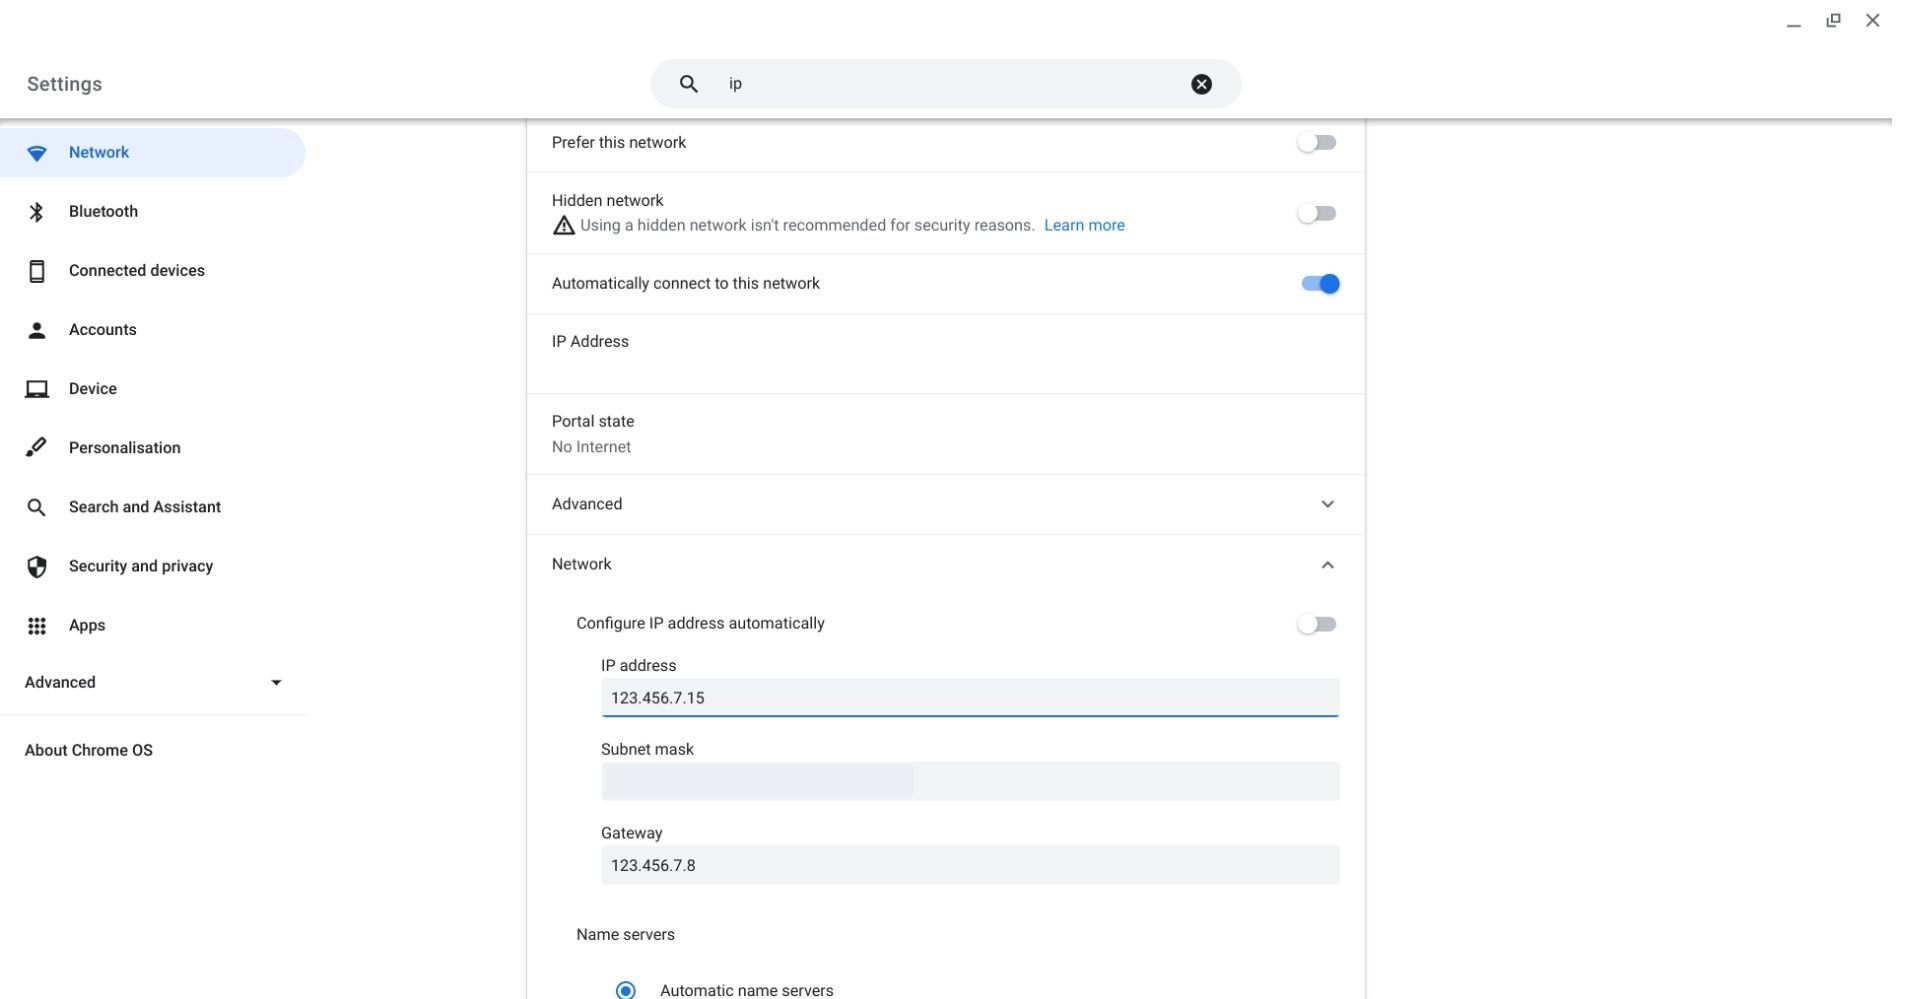Select the Network Wi-Fi icon in sidebar
The width and height of the screenshot is (1920, 999).
click(x=37, y=153)
